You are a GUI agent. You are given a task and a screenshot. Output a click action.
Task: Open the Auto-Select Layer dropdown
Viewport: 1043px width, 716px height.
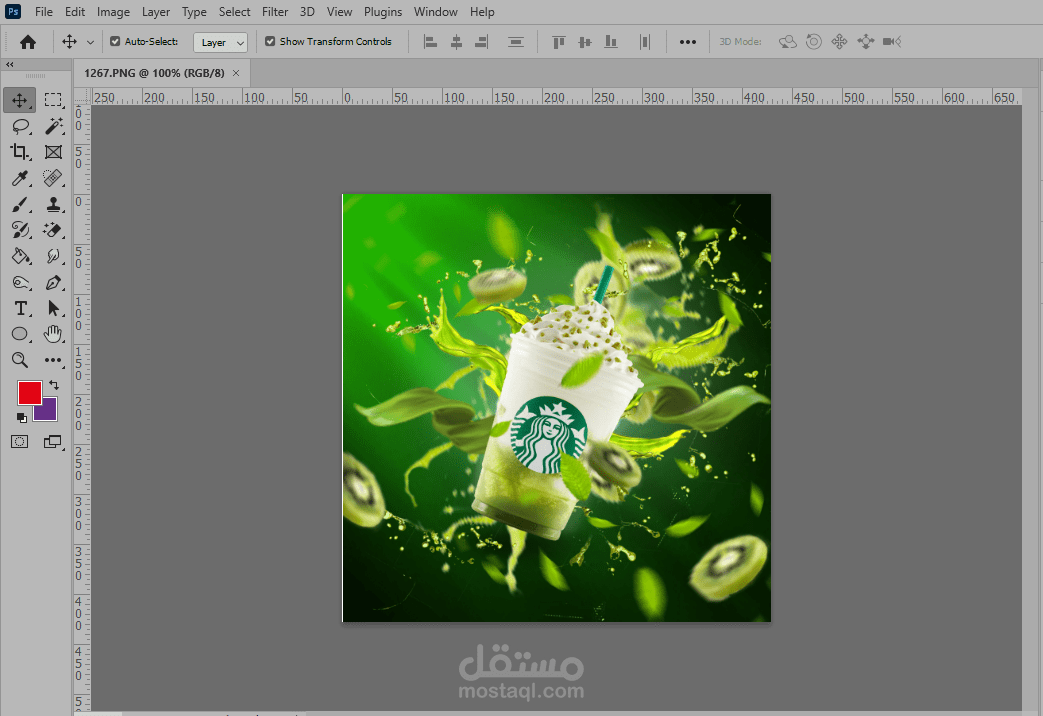coord(221,42)
